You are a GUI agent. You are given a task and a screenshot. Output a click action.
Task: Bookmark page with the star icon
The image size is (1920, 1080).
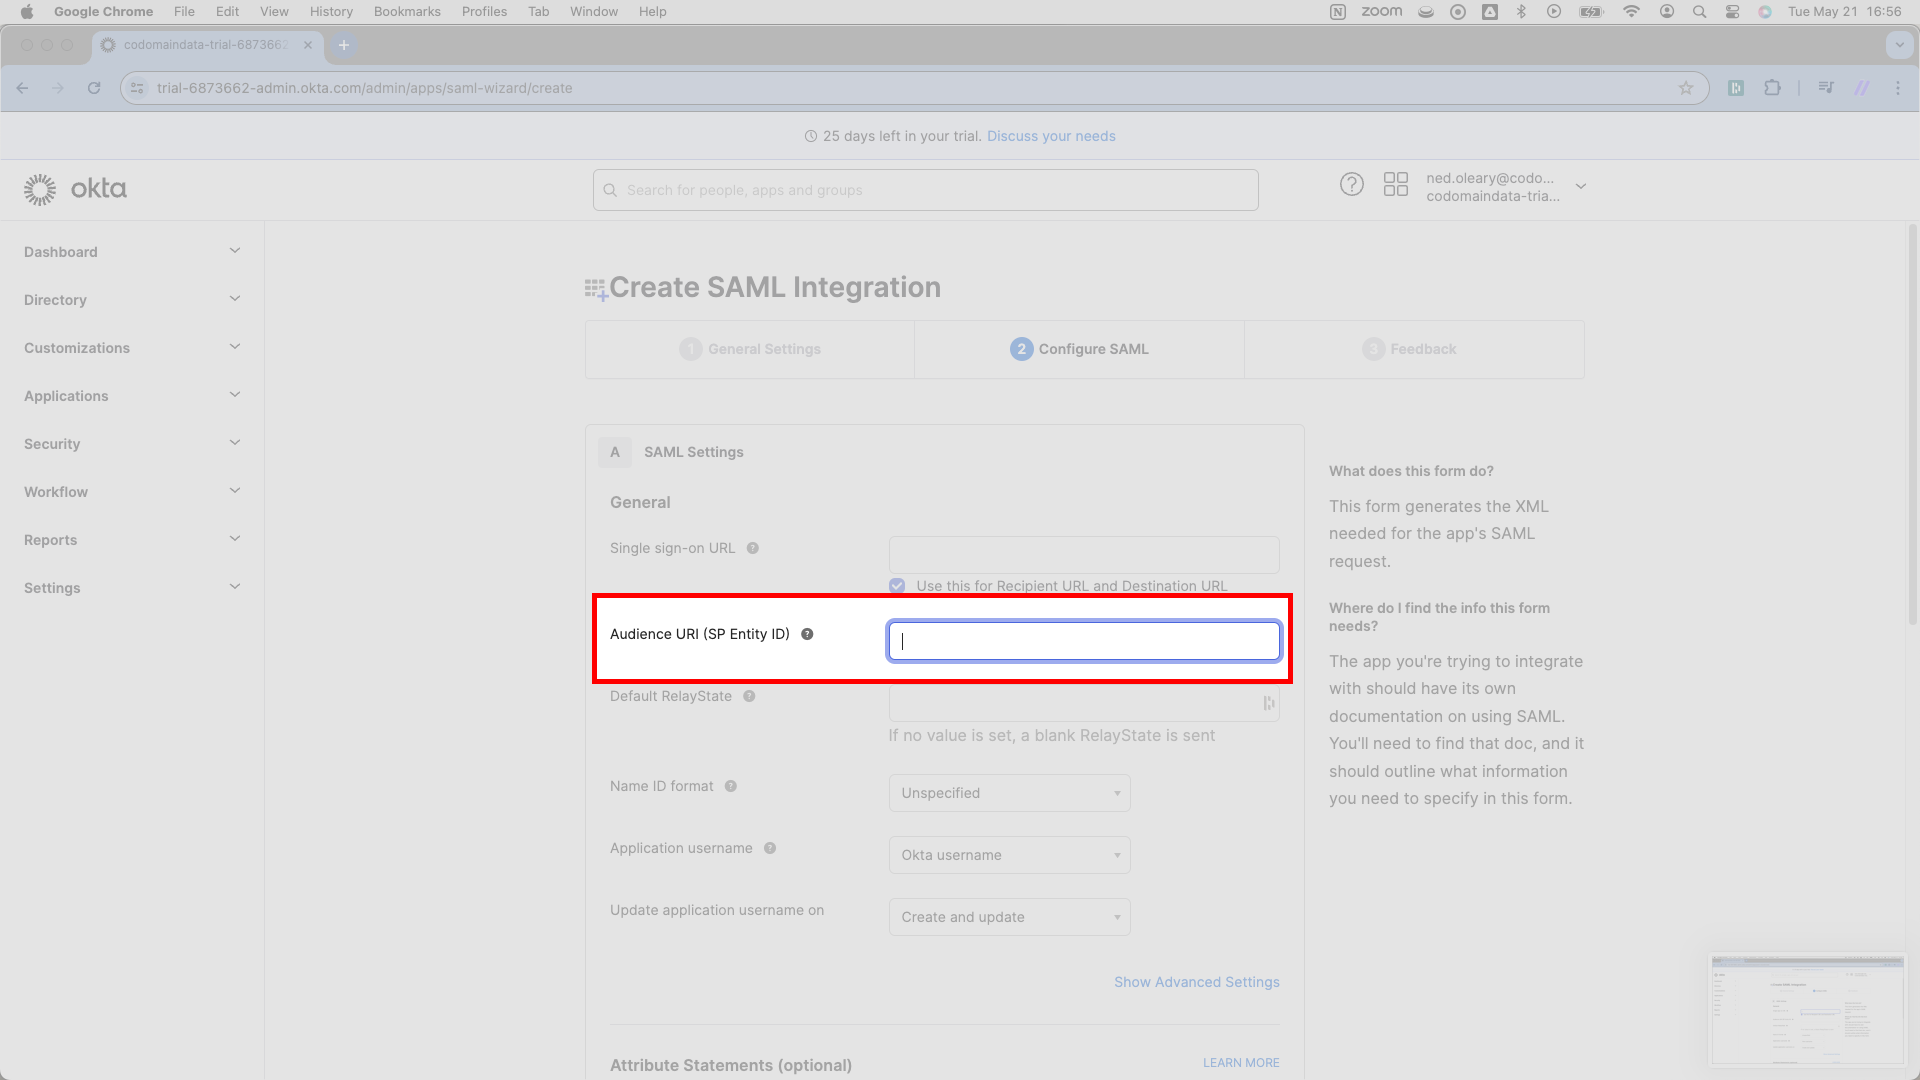coord(1686,88)
